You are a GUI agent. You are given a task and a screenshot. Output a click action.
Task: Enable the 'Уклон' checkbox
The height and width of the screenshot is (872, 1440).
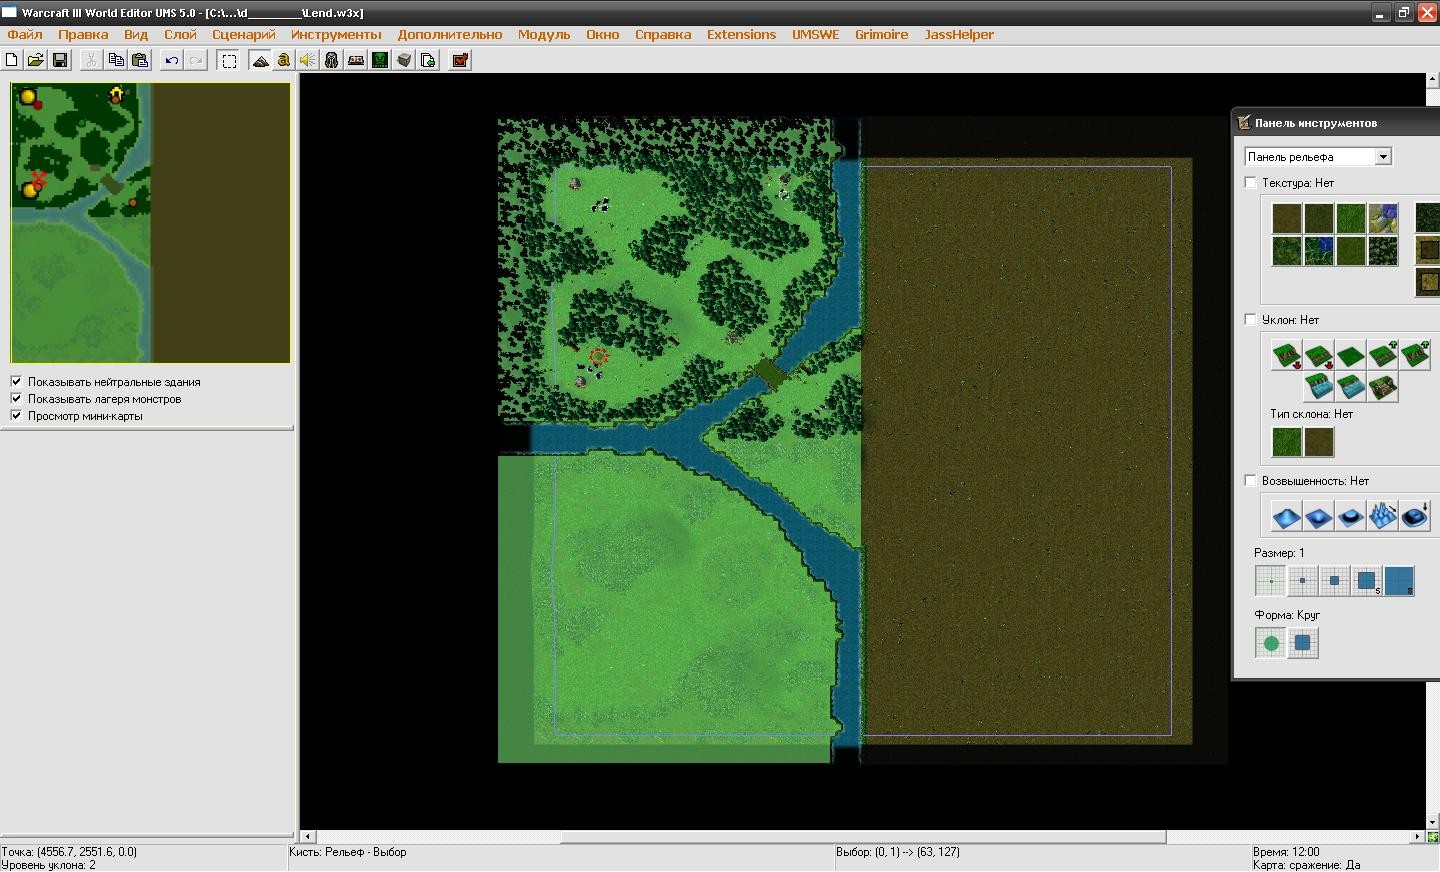(1250, 319)
